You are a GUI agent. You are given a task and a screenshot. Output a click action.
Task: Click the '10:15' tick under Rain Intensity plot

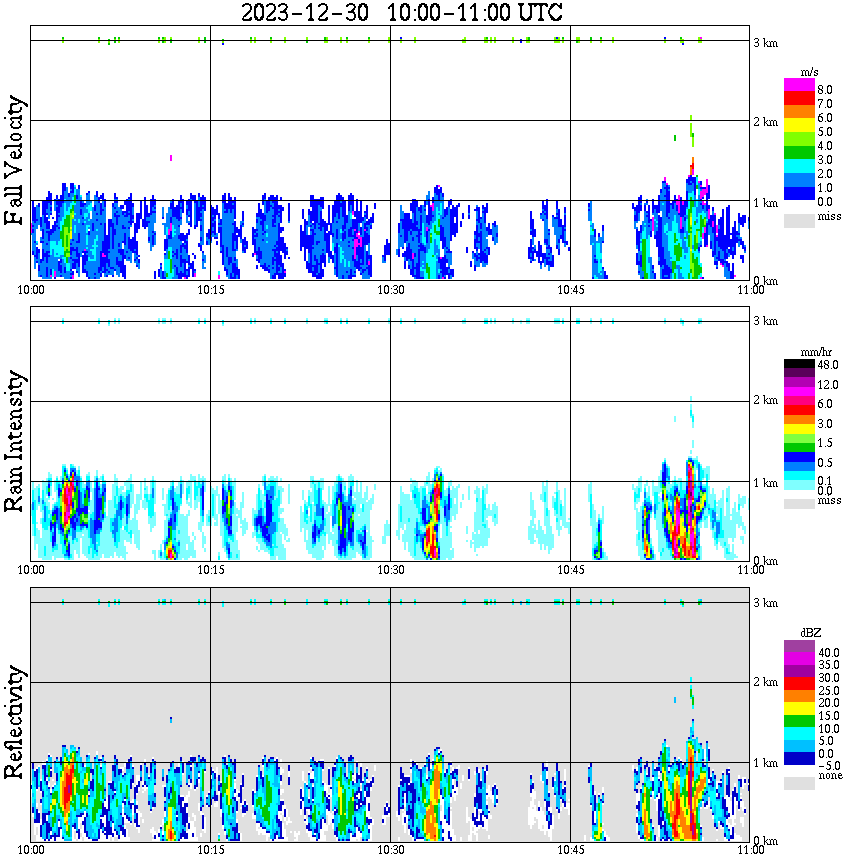pos(211,570)
